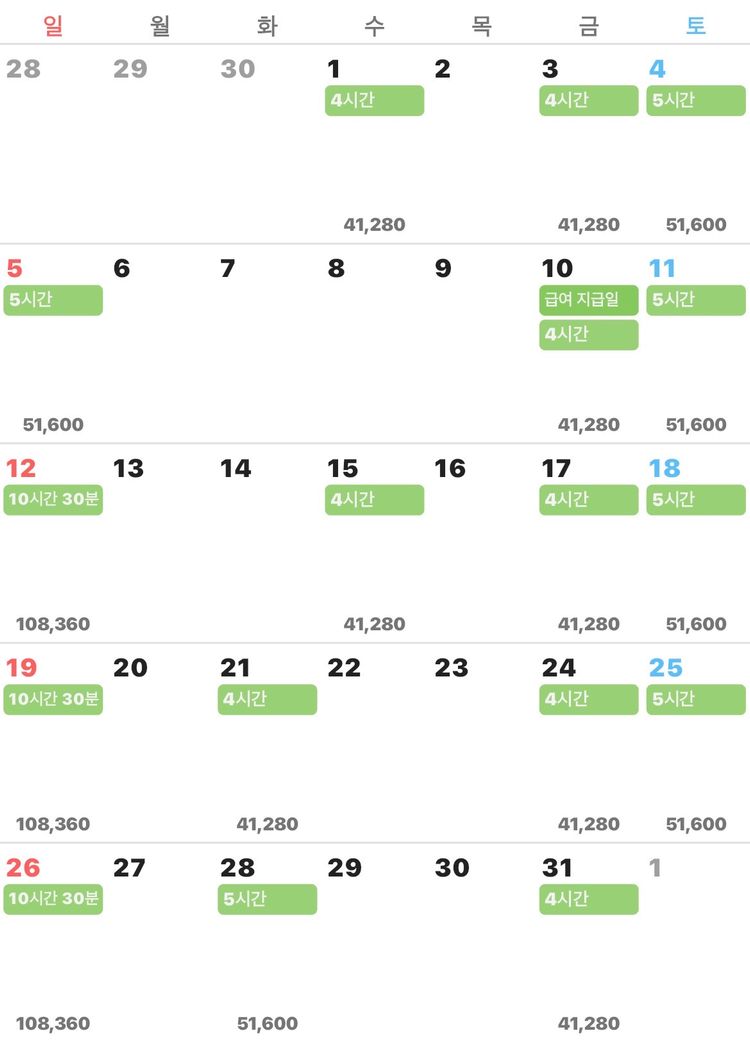Select the 4시간 shift on the 15th

pyautogui.click(x=374, y=499)
